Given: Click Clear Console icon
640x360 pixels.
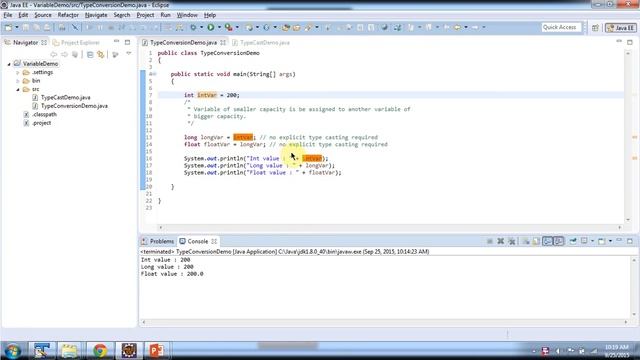Looking at the screenshot, I should (x=526, y=241).
